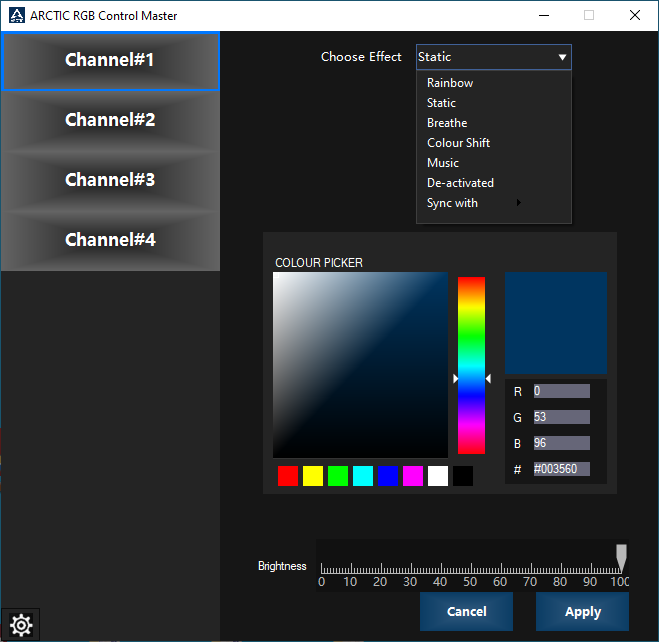Switch to Channel#4

click(x=110, y=240)
